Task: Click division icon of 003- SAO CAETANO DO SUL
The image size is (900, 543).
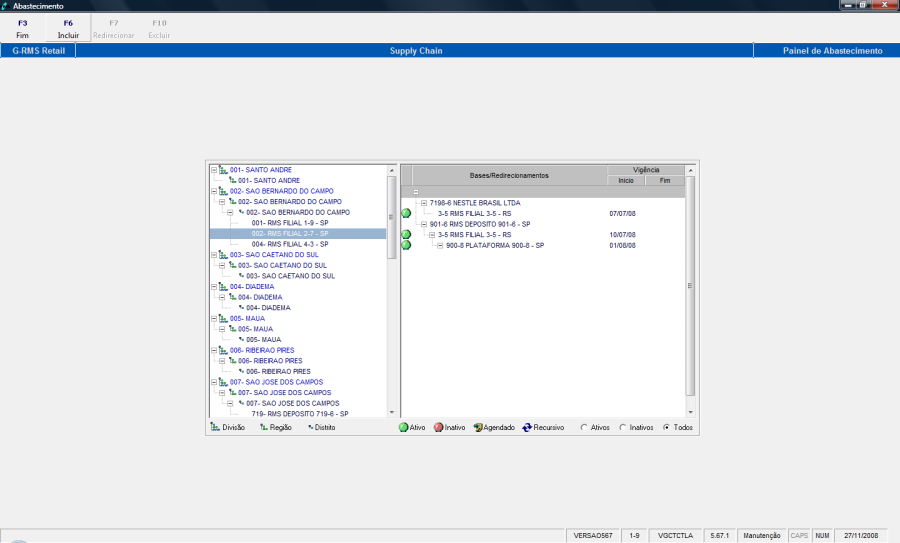Action: [x=223, y=255]
